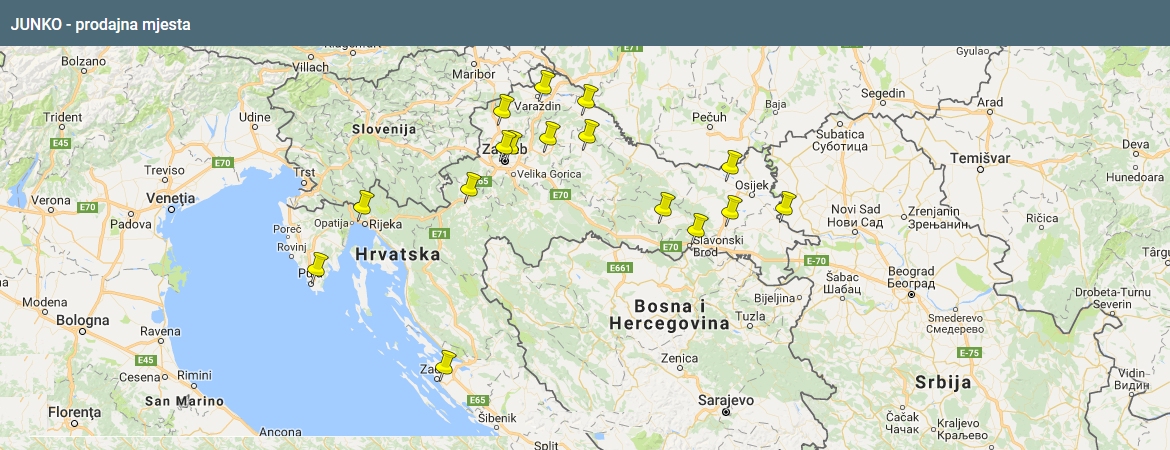Click the Rijeka city label
This screenshot has height=450, width=1170.
(x=386, y=224)
